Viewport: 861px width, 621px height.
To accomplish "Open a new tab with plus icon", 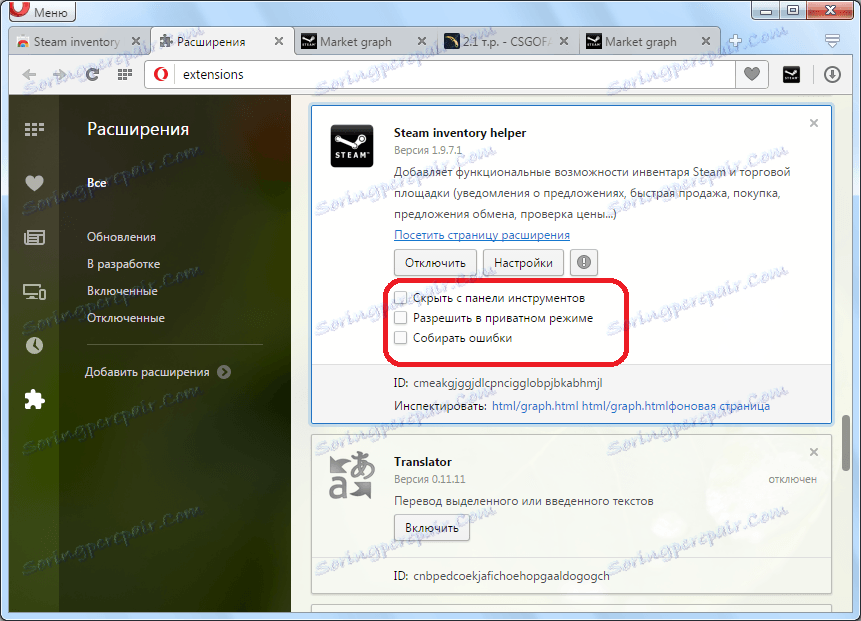I will click(x=735, y=41).
